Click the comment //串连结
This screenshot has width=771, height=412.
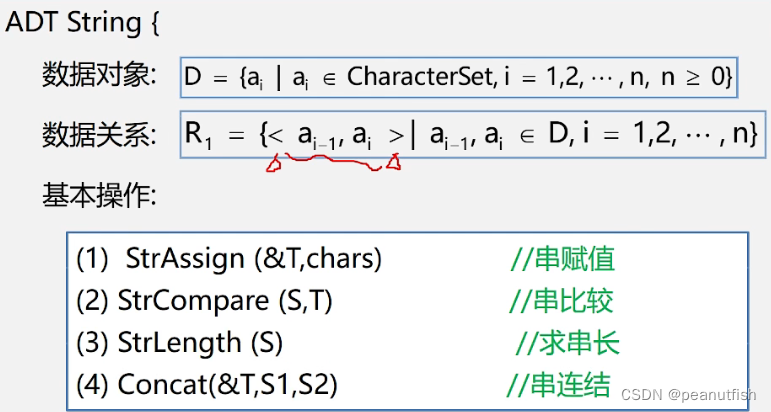[x=559, y=384]
